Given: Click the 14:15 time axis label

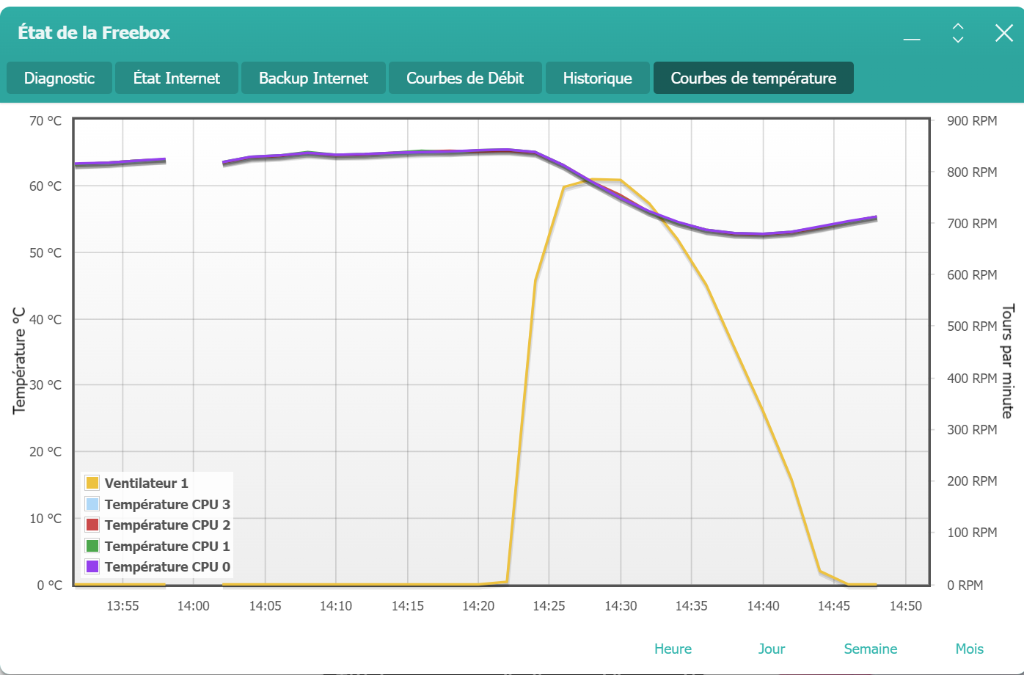Looking at the screenshot, I should (x=408, y=606).
